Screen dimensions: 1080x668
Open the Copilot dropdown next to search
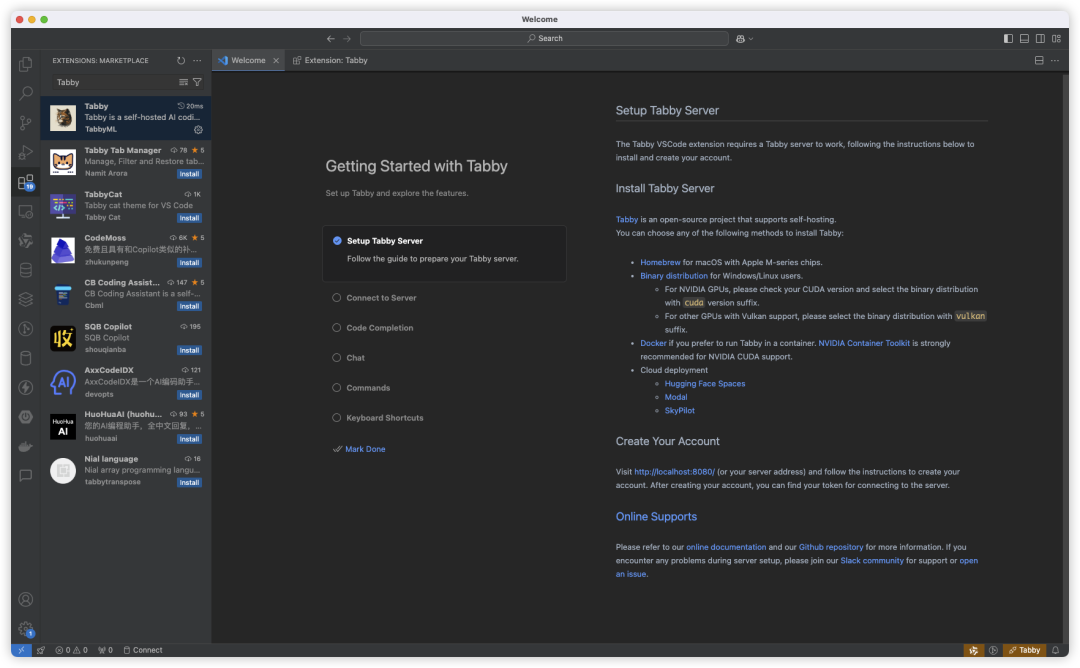[x=744, y=39]
